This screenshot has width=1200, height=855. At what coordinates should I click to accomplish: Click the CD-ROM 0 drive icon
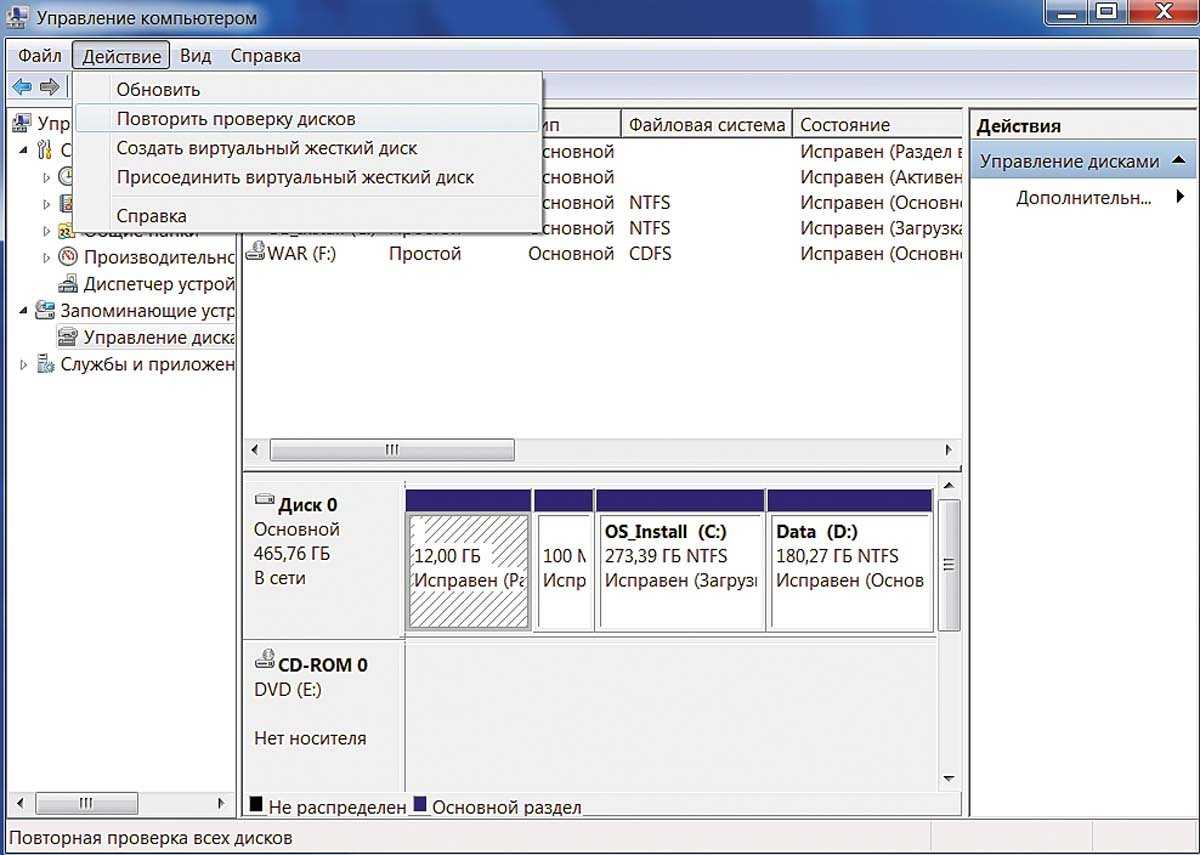click(x=265, y=661)
